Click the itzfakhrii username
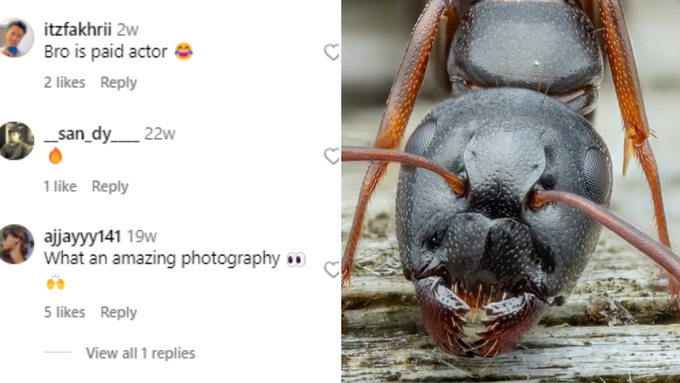 tap(78, 29)
